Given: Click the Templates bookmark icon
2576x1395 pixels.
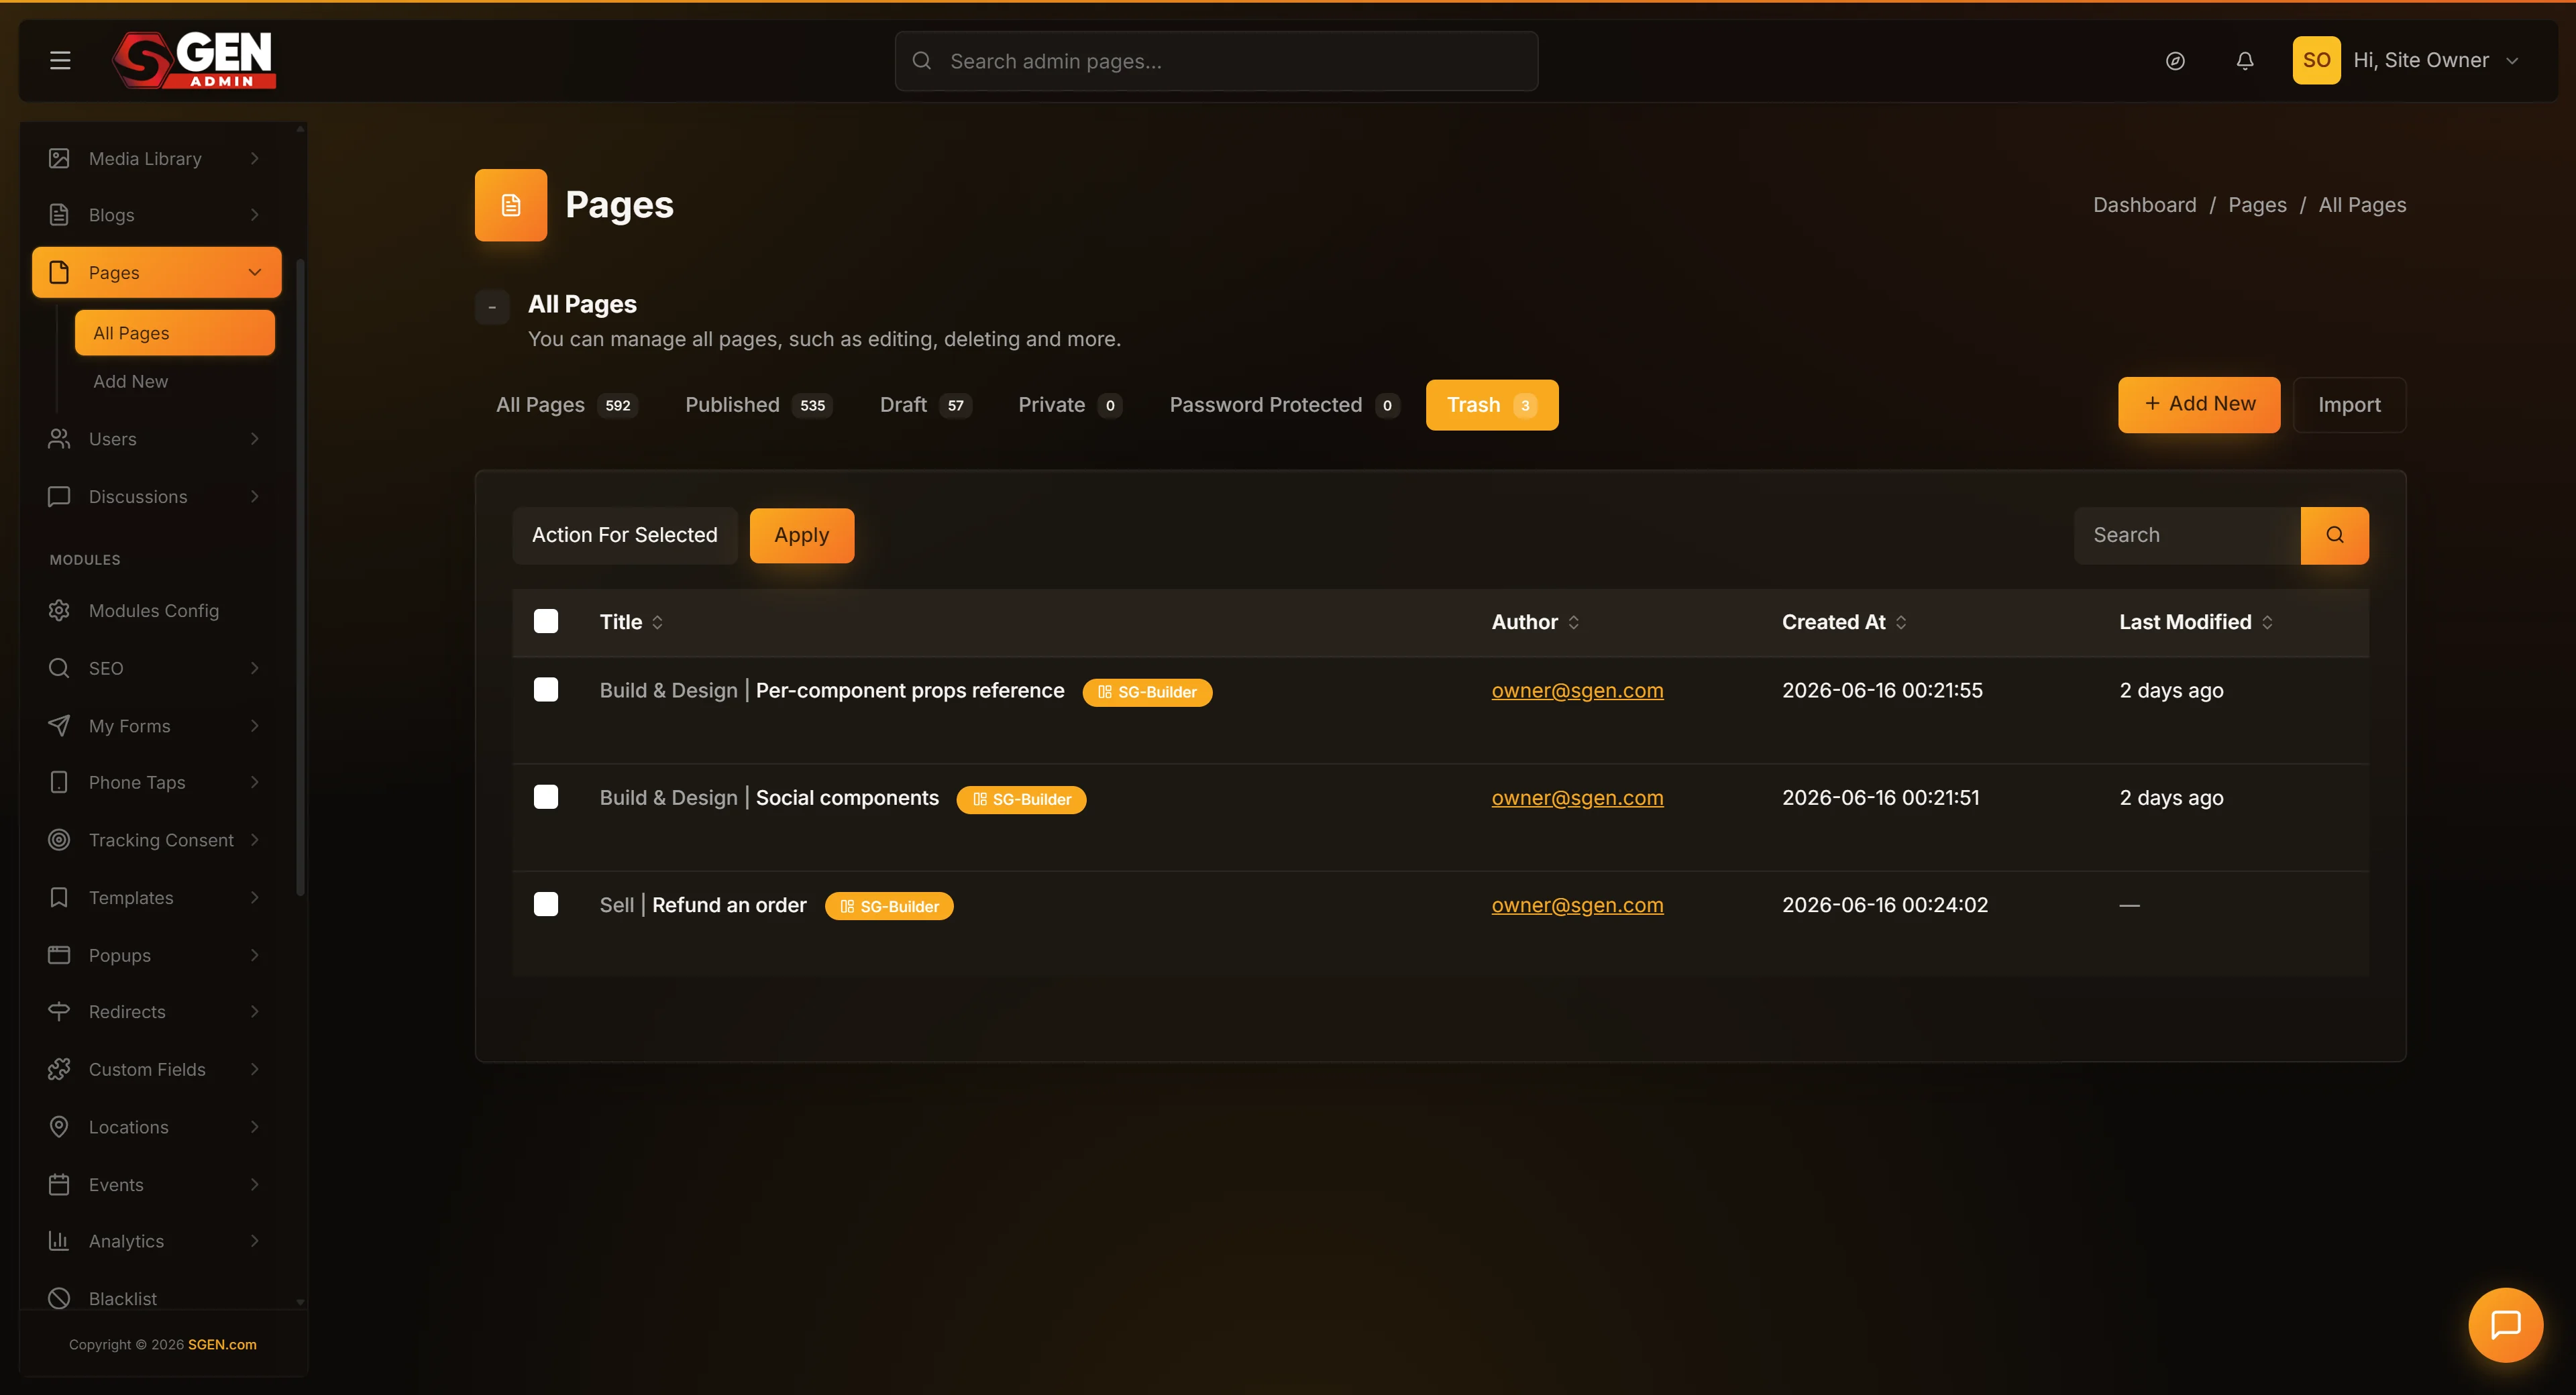Looking at the screenshot, I should click(59, 897).
